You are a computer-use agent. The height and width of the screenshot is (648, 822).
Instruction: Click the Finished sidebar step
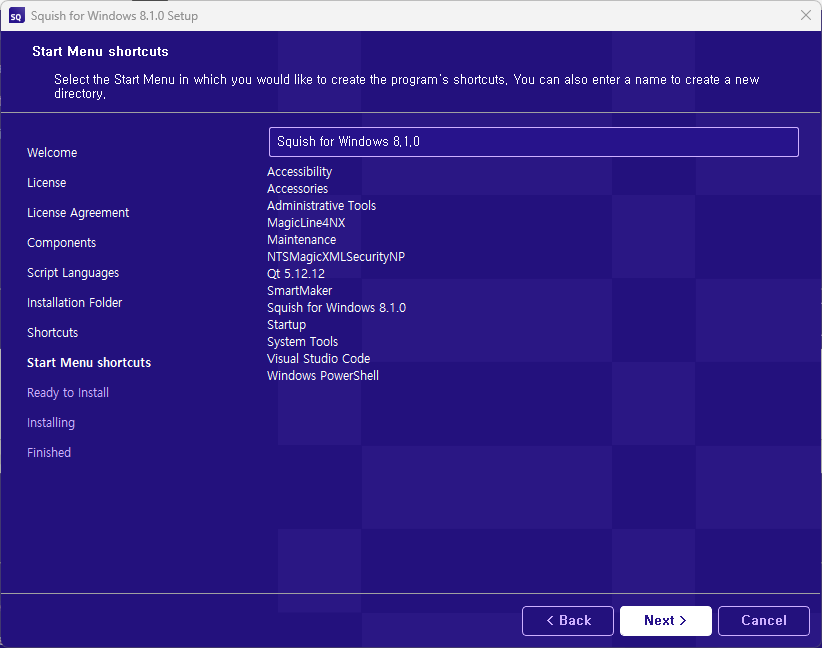point(49,452)
